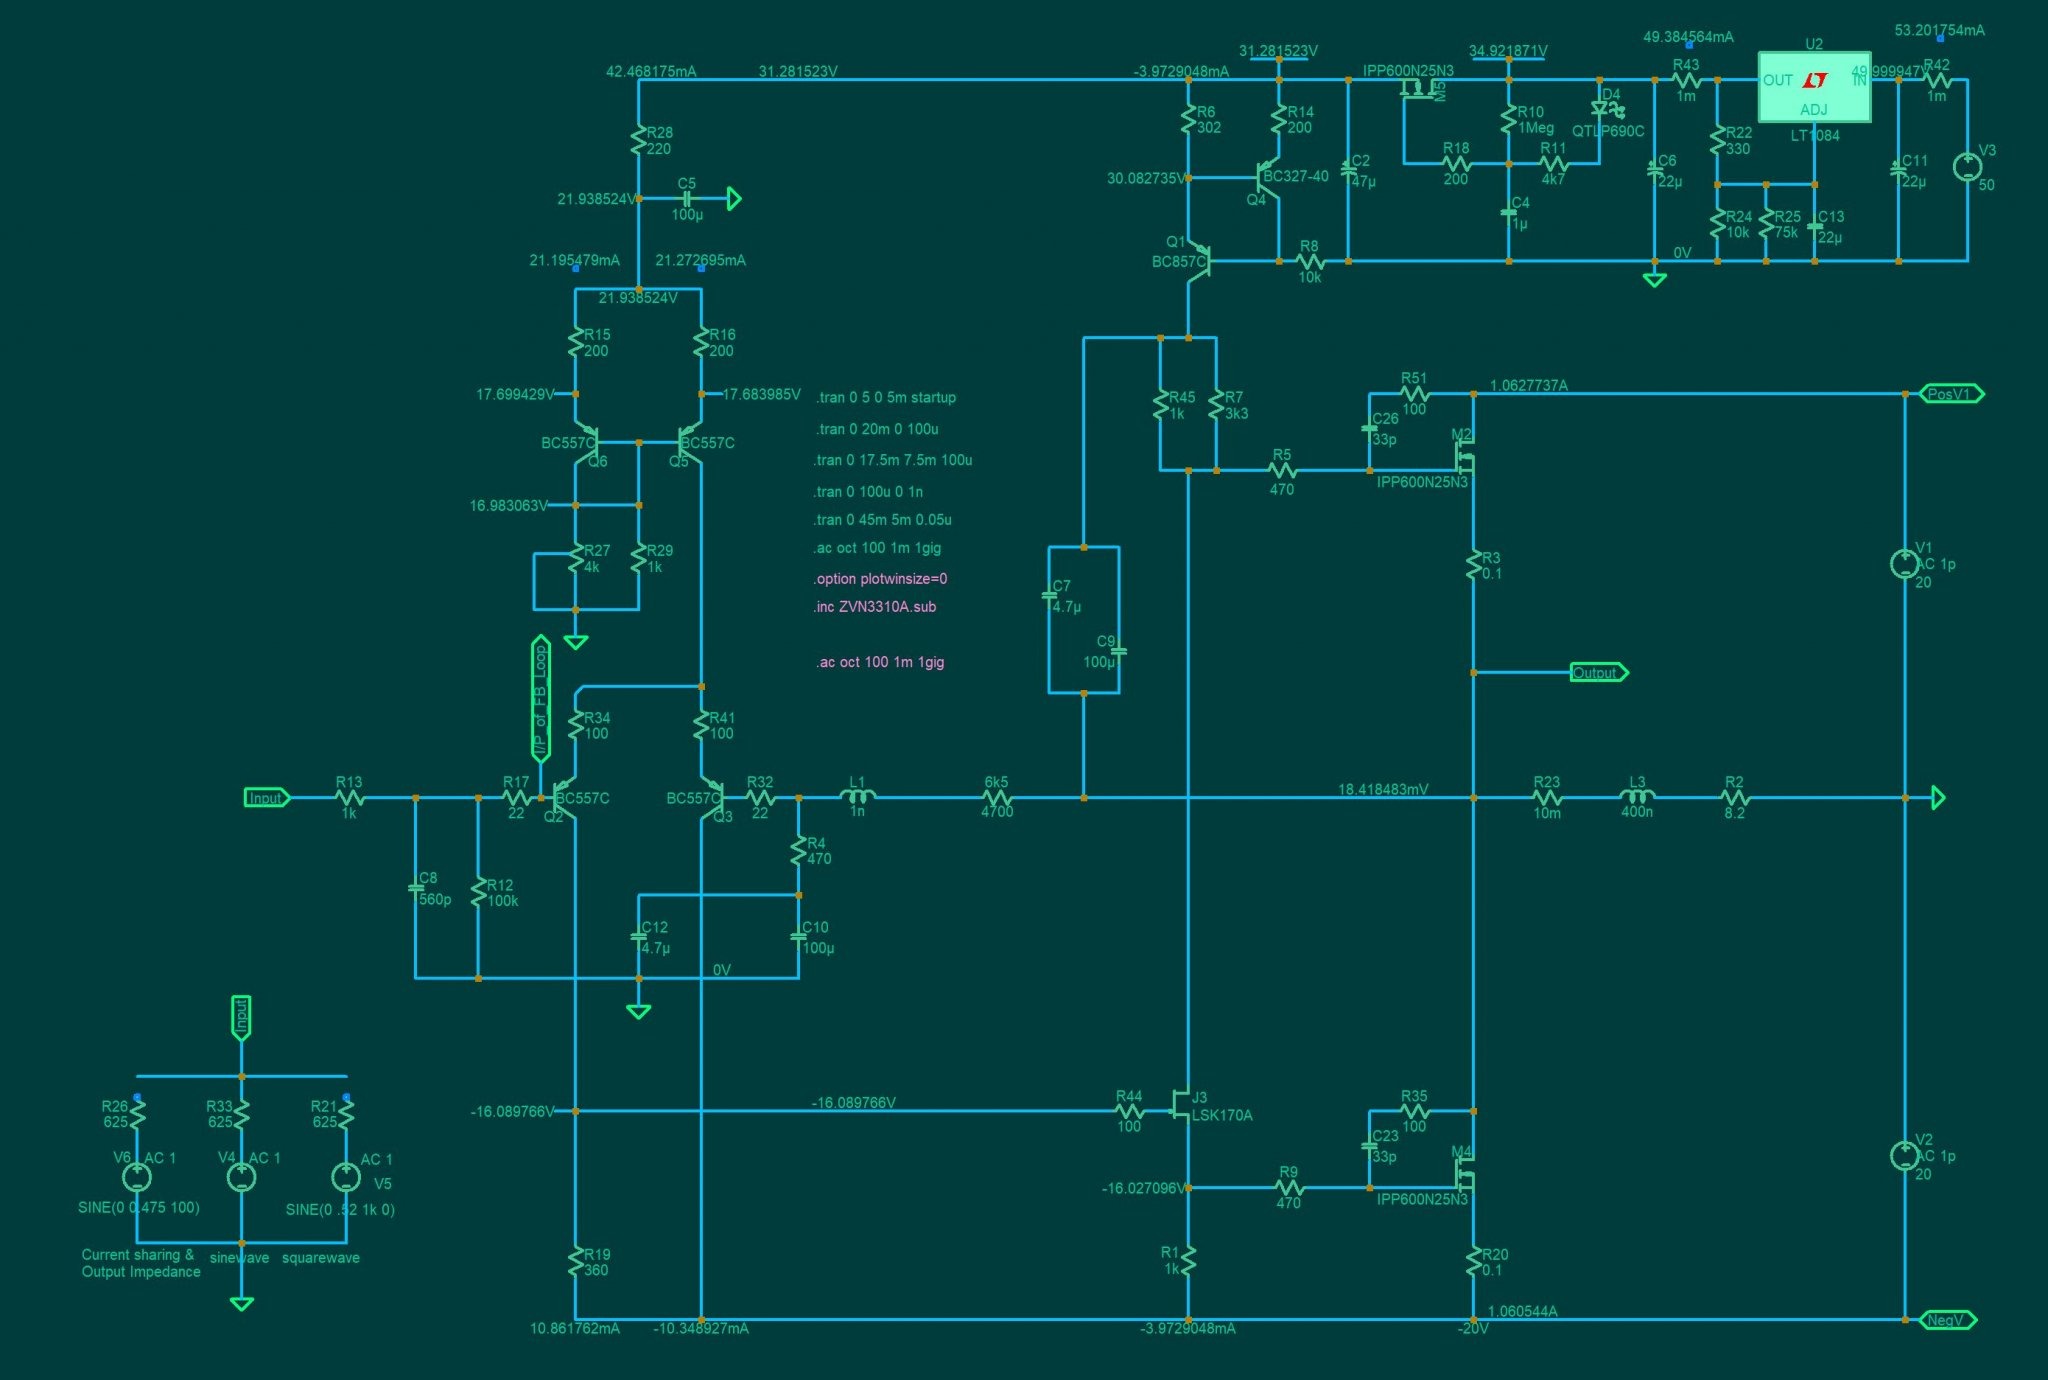Image resolution: width=2048 pixels, height=1380 pixels.
Task: Click the '.tran 0 20m 0 100u' directive
Action: click(877, 429)
